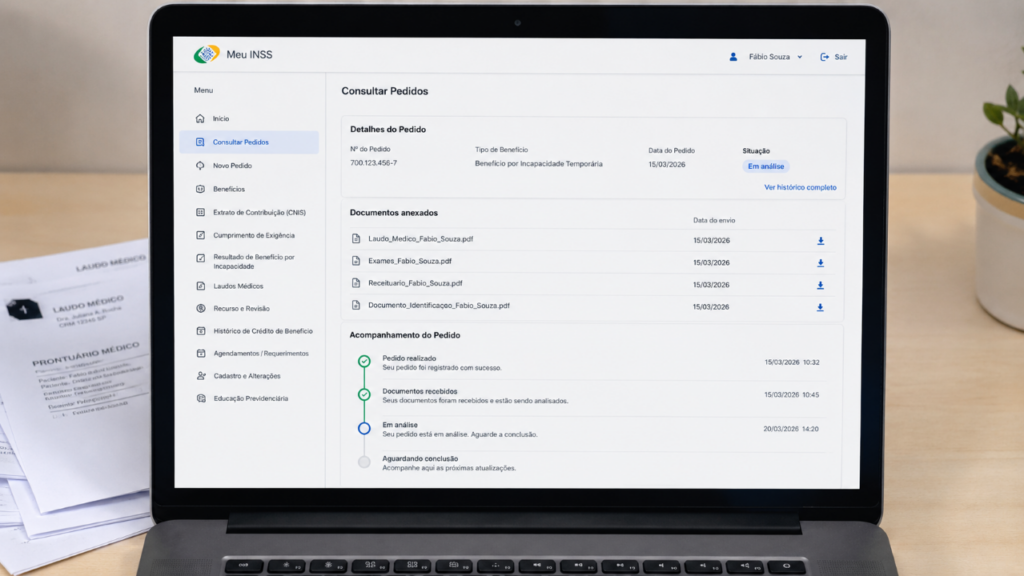Open the Documento_Identificaçao_Fabio_Souza.pdf file name

click(x=439, y=306)
